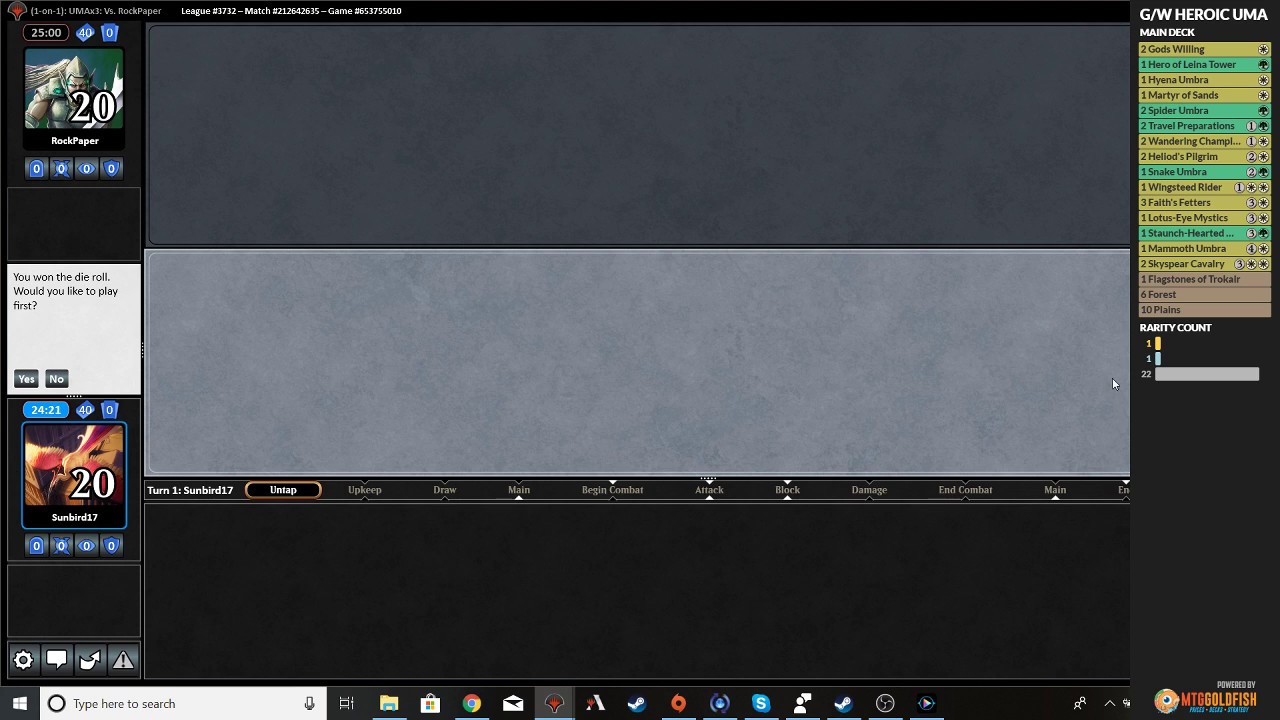Click Sunbird17's hand count card icon
The width and height of the screenshot is (1280, 720).
[110, 410]
